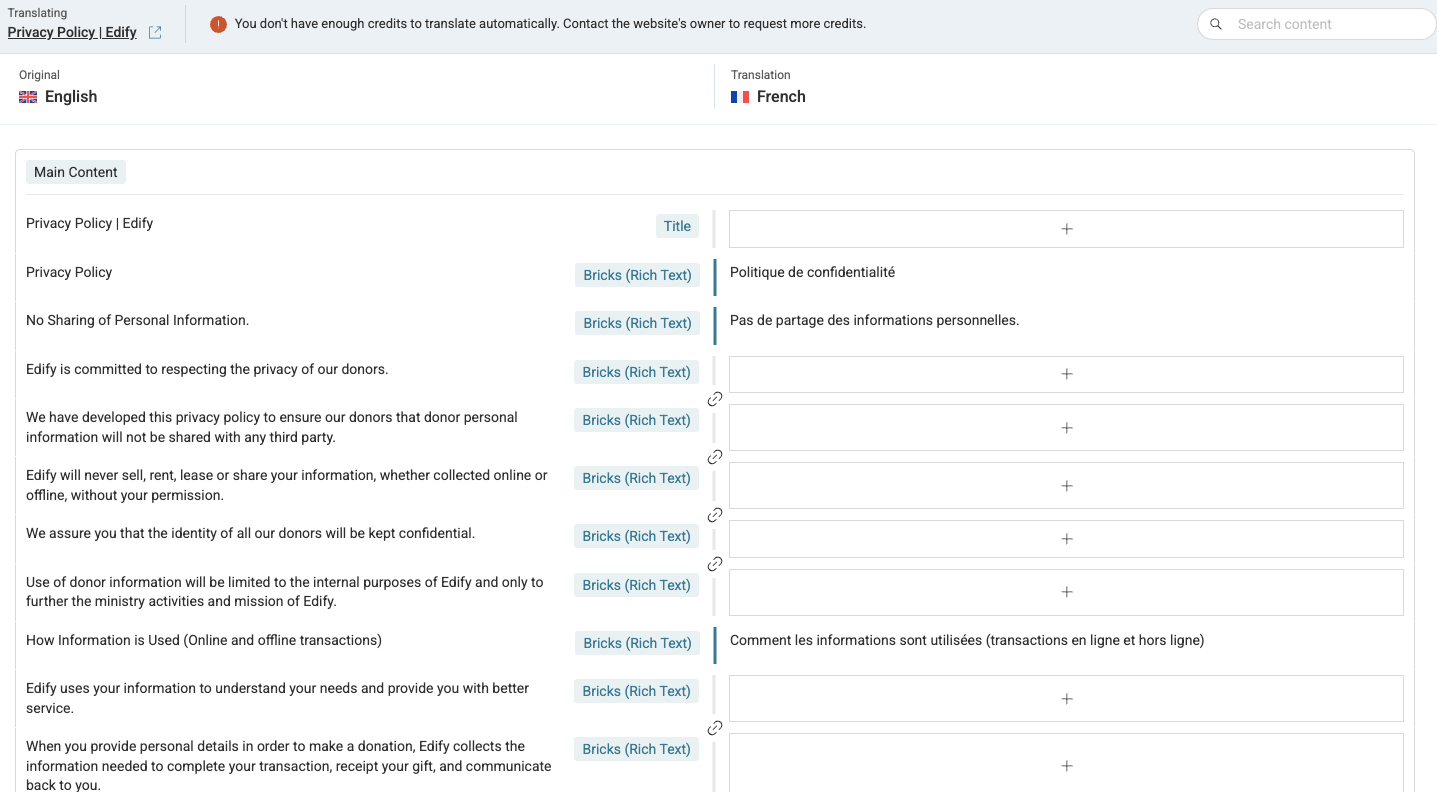Viewport: 1437px width, 792px height.
Task: Click the not enough credits warning message
Action: pos(550,24)
